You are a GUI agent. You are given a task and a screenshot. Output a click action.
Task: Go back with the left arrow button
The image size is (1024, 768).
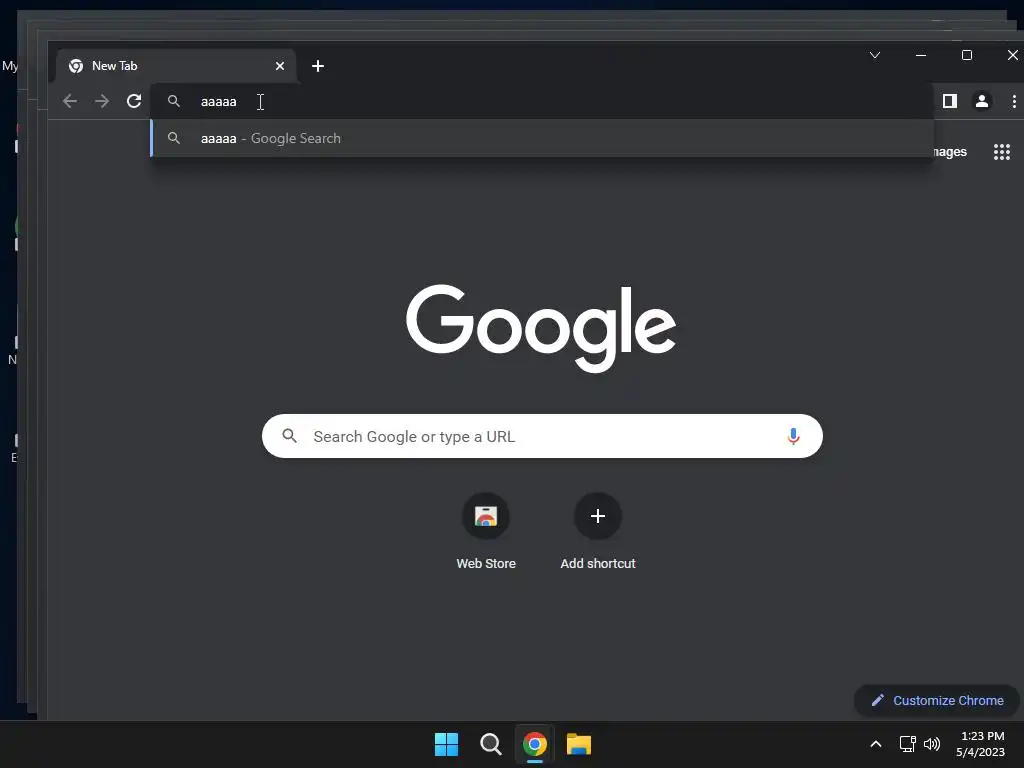(70, 101)
